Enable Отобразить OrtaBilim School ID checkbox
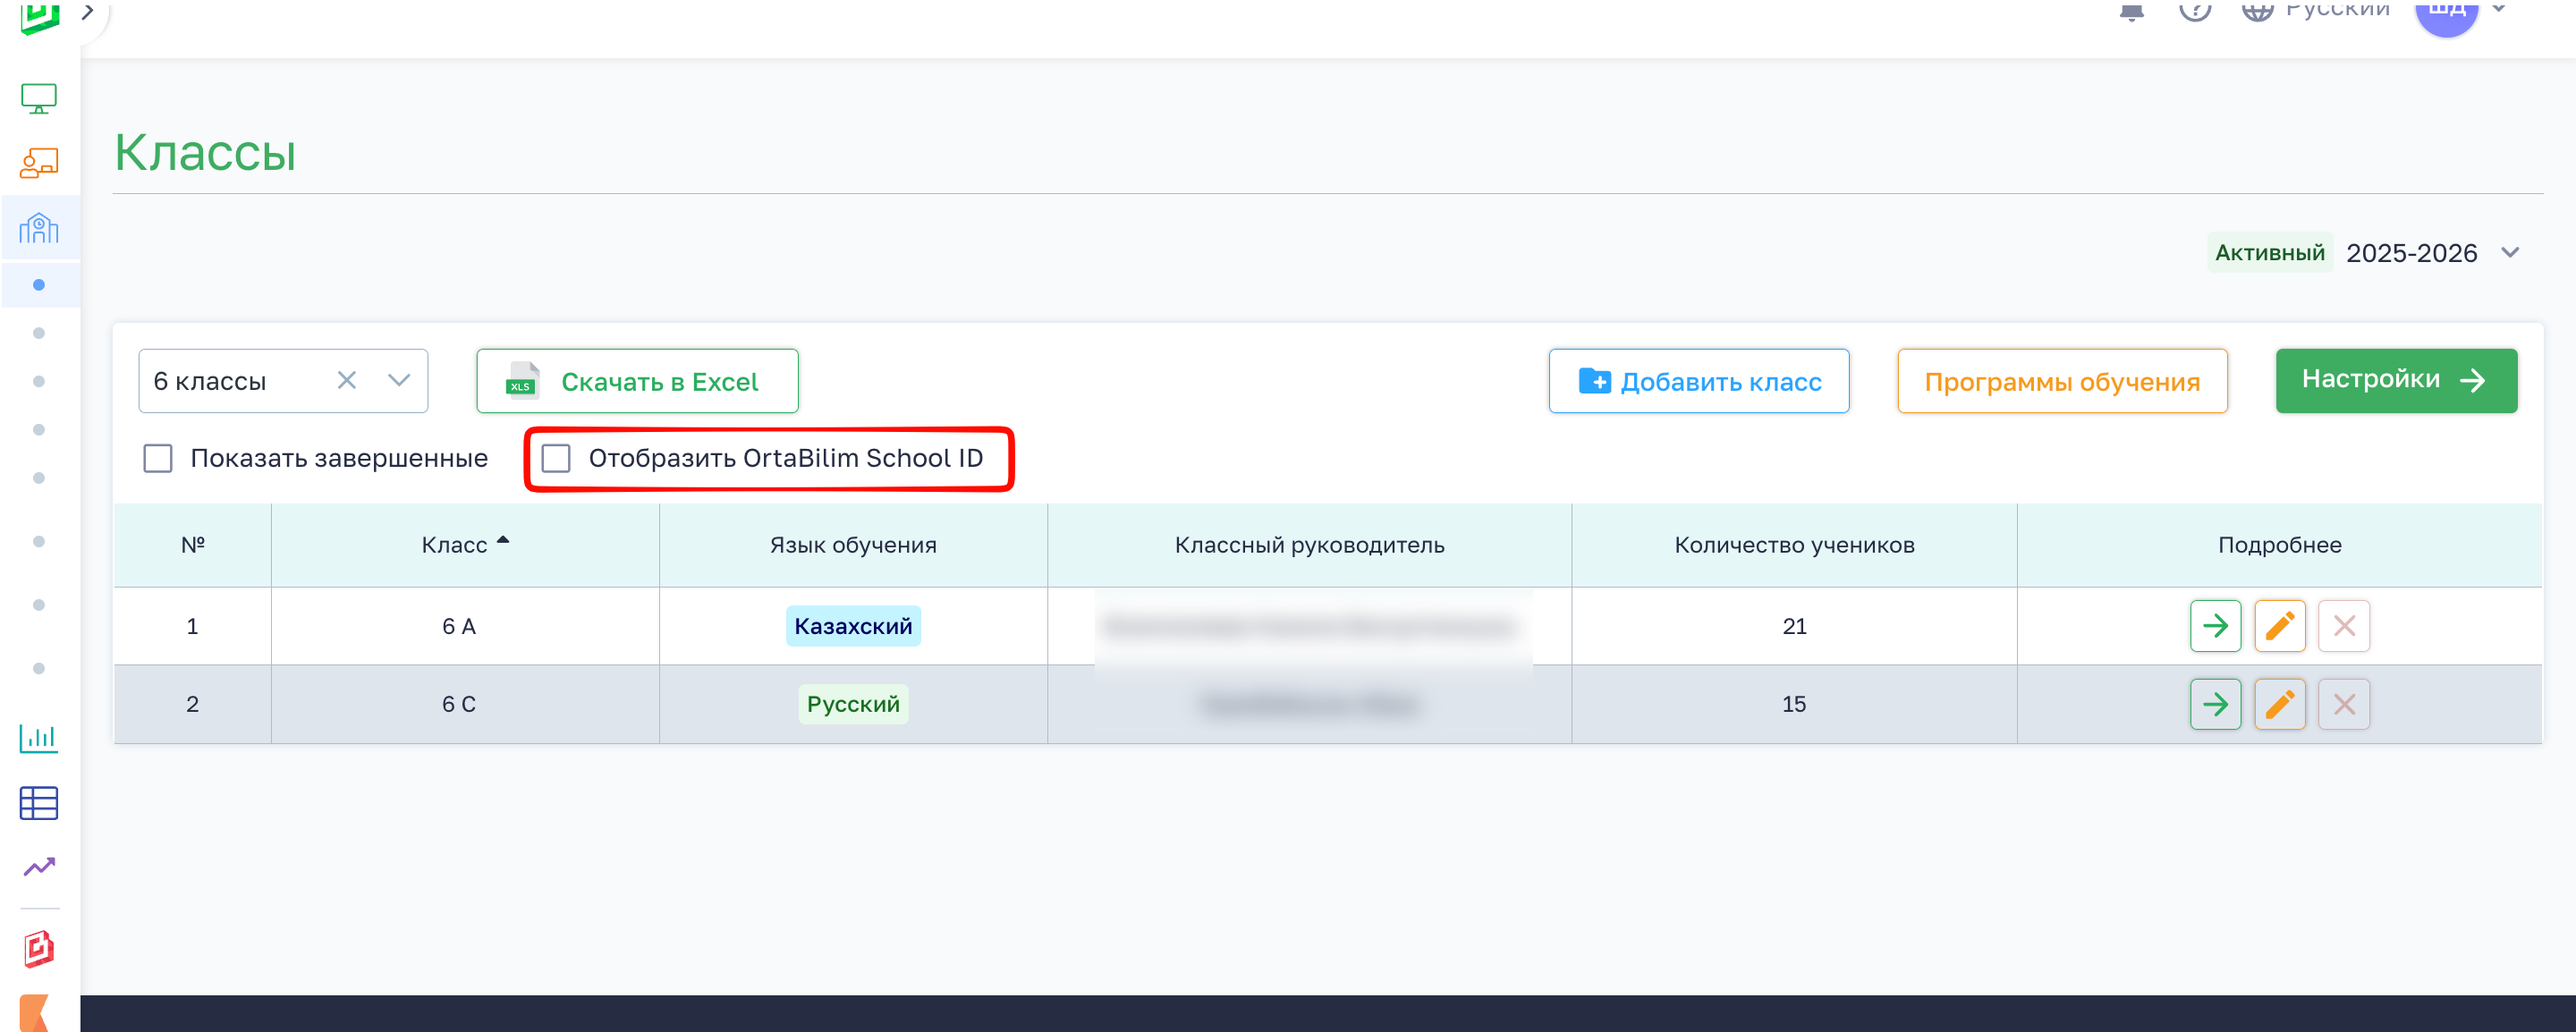Image resolution: width=2576 pixels, height=1032 pixels. pyautogui.click(x=556, y=459)
